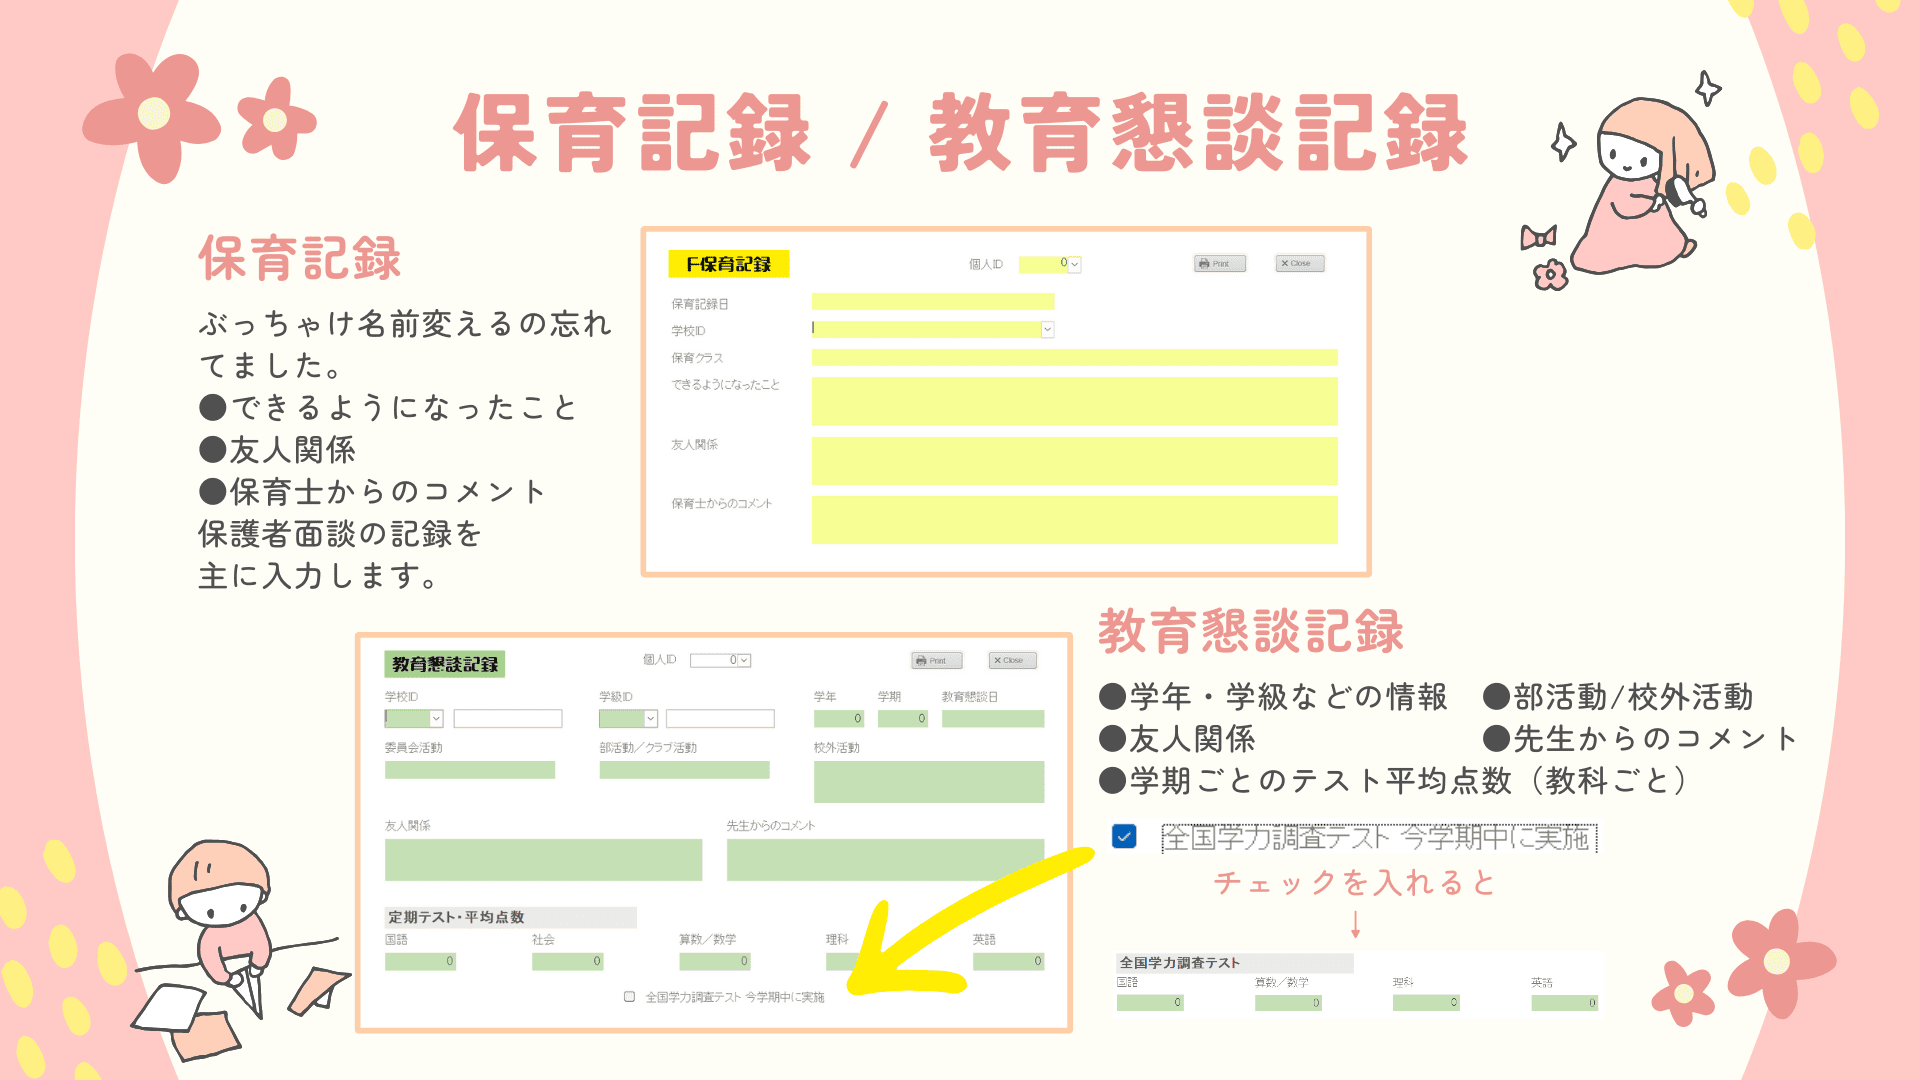Click the 学年 number field
The image size is (1920, 1080).
pos(839,719)
